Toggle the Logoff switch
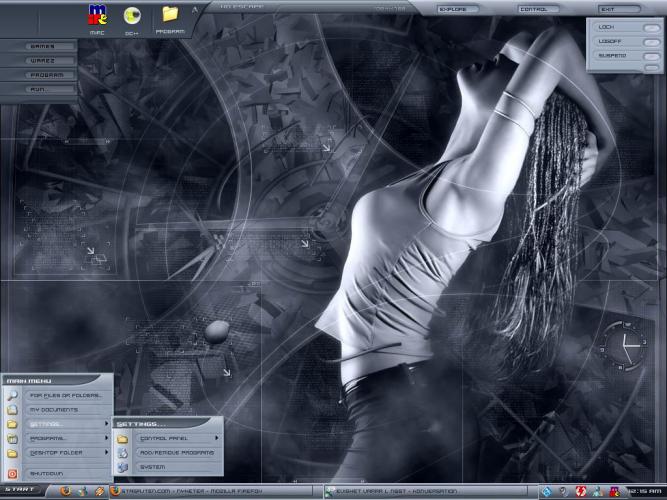 651,41
